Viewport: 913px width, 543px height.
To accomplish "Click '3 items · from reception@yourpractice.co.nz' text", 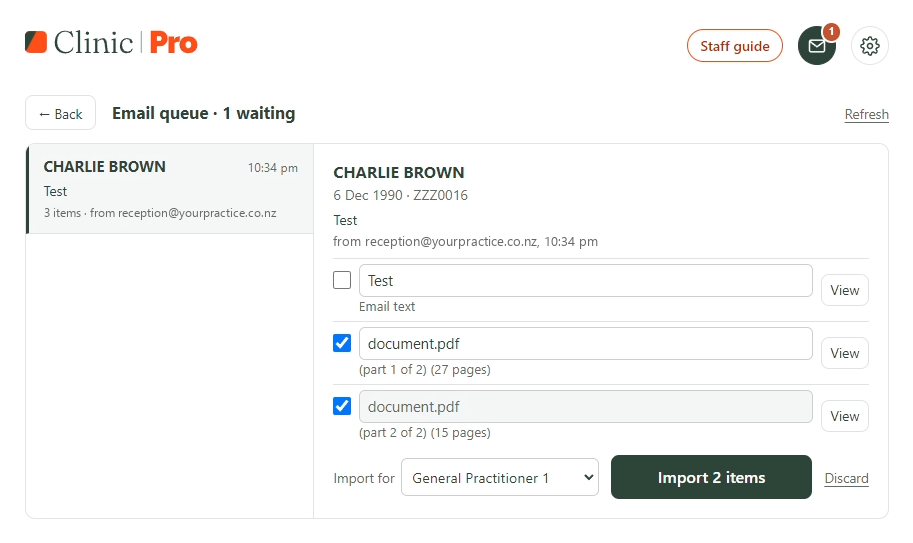I will tap(160, 213).
